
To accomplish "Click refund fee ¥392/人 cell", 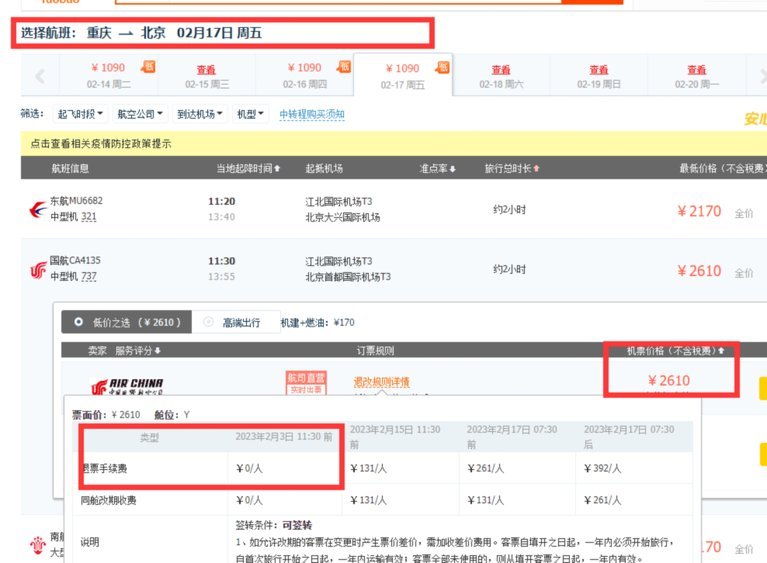I will tap(602, 468).
